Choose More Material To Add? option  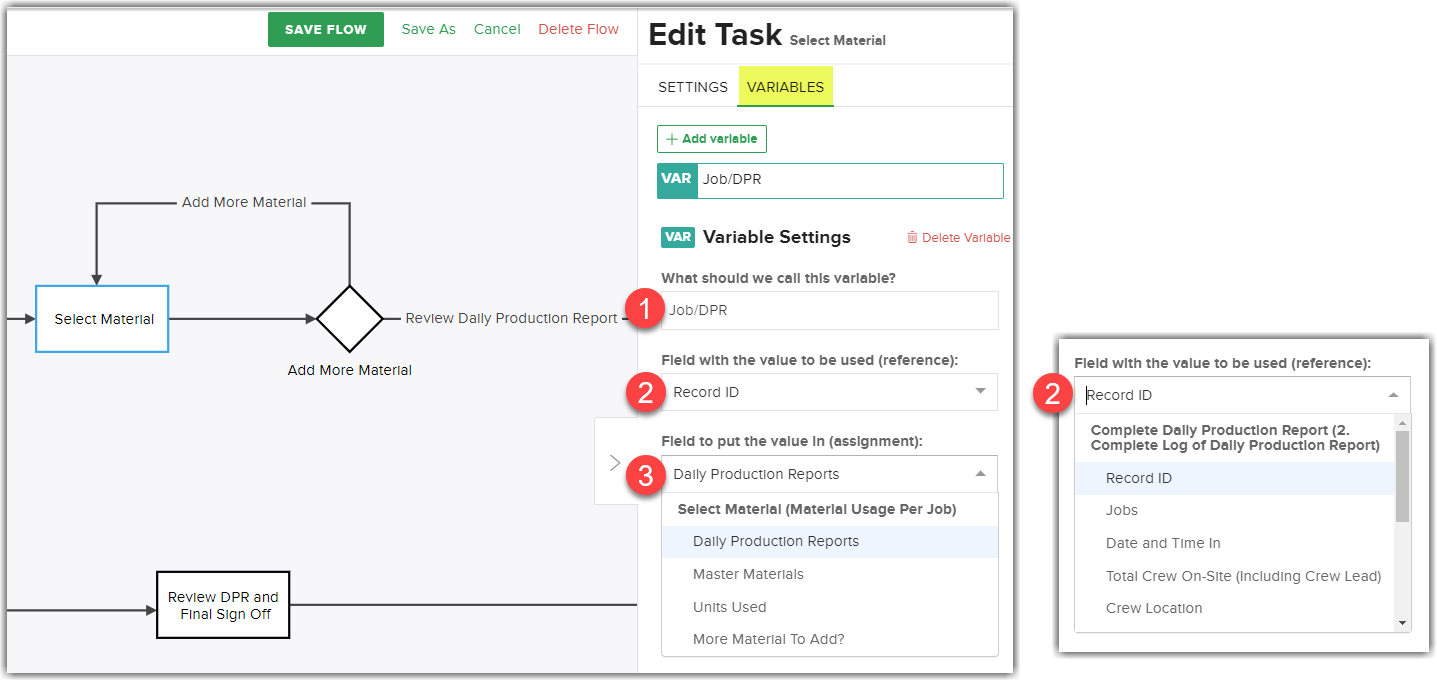point(830,639)
